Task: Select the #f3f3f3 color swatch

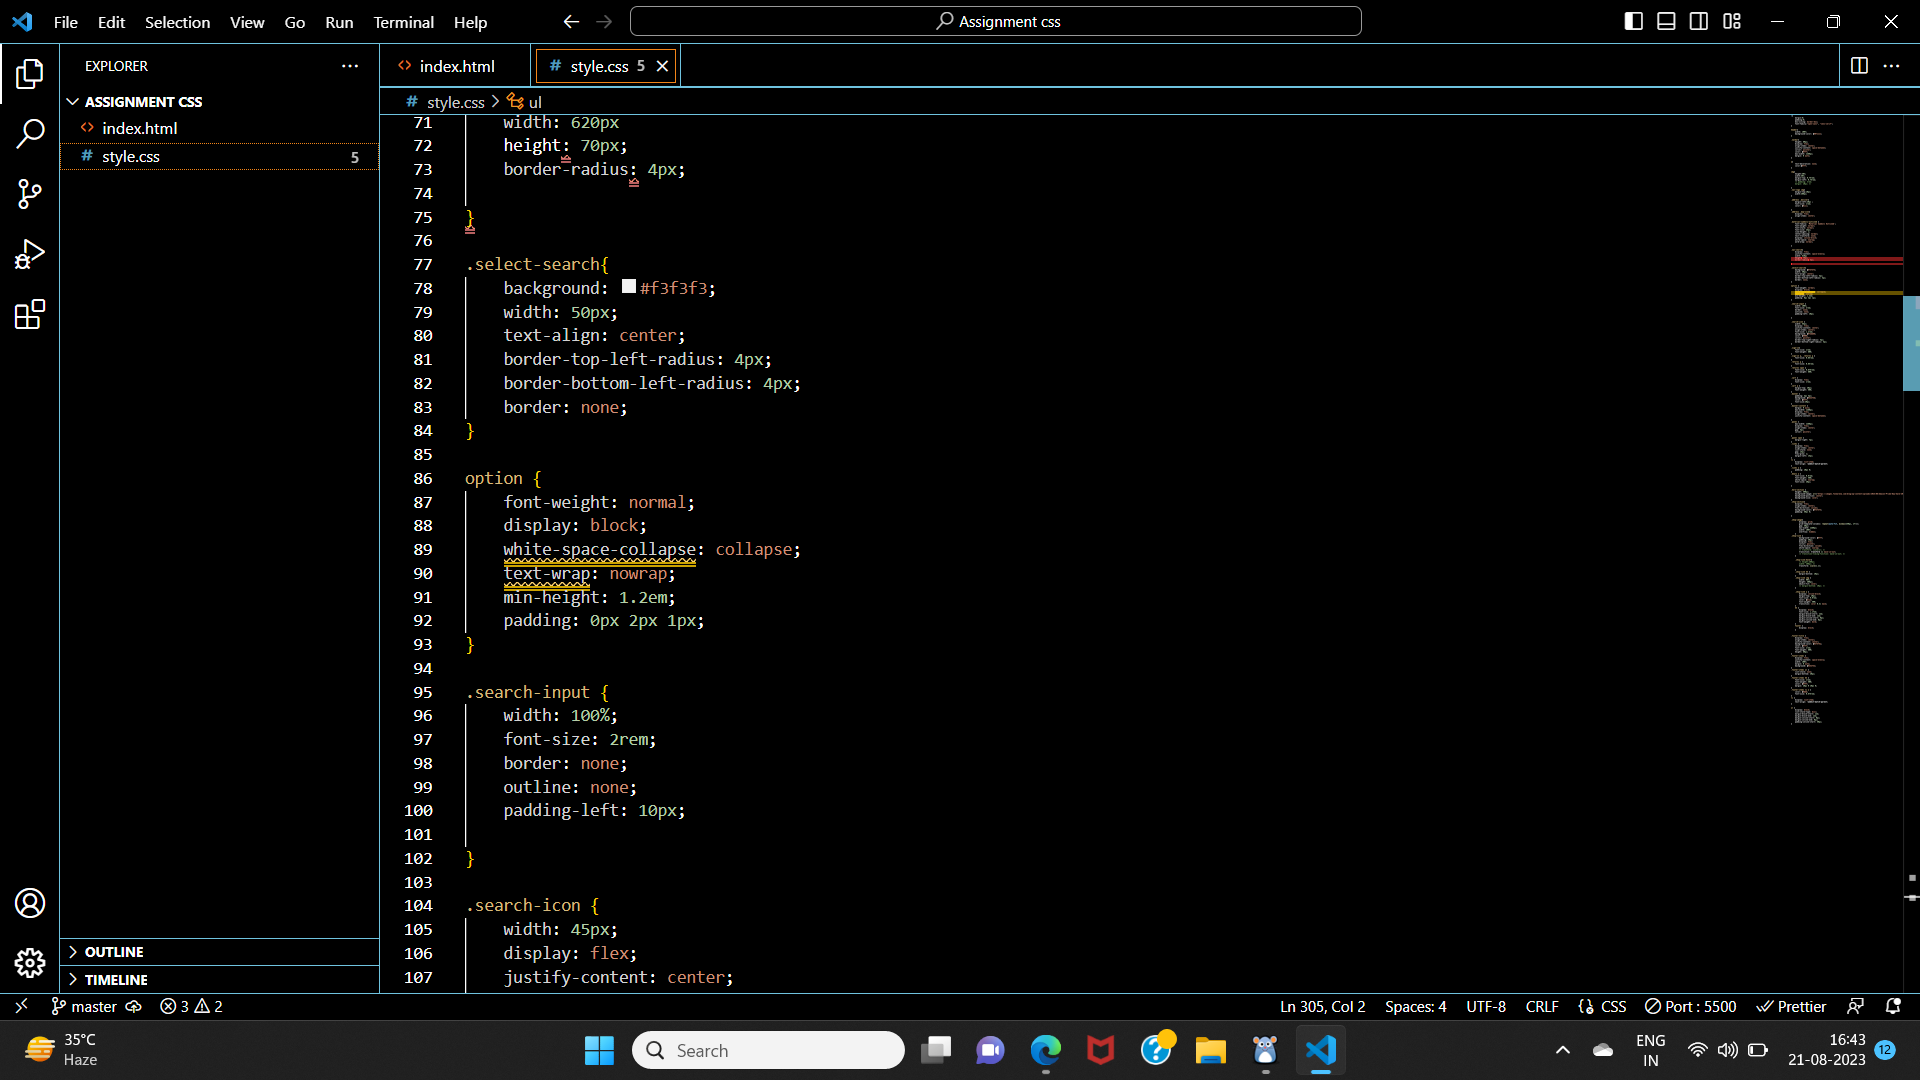Action: 628,287
